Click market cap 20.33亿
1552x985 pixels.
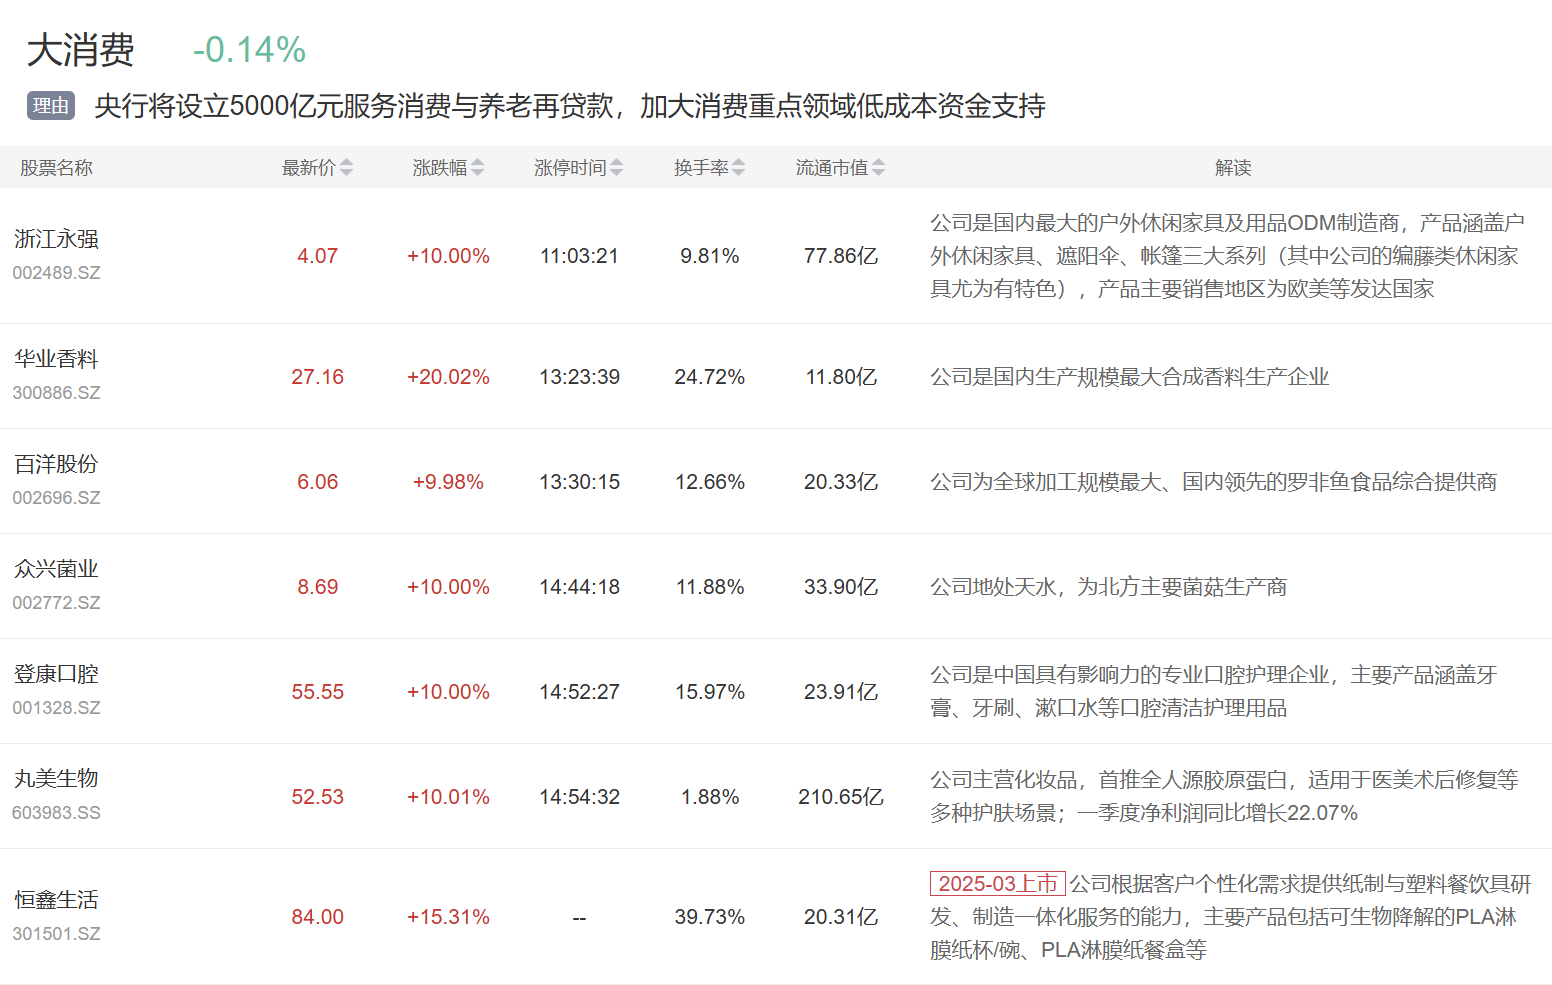click(x=841, y=482)
